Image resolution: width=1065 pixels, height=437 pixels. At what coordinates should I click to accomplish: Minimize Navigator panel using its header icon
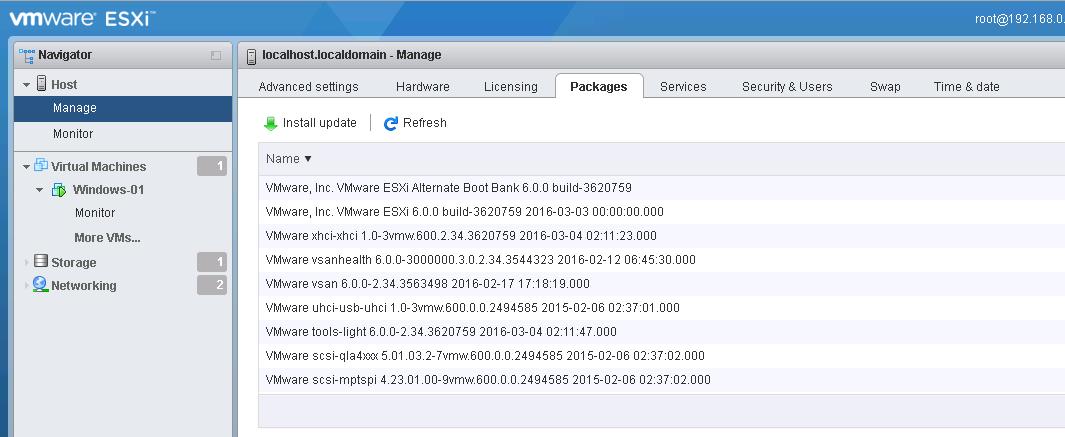(216, 55)
